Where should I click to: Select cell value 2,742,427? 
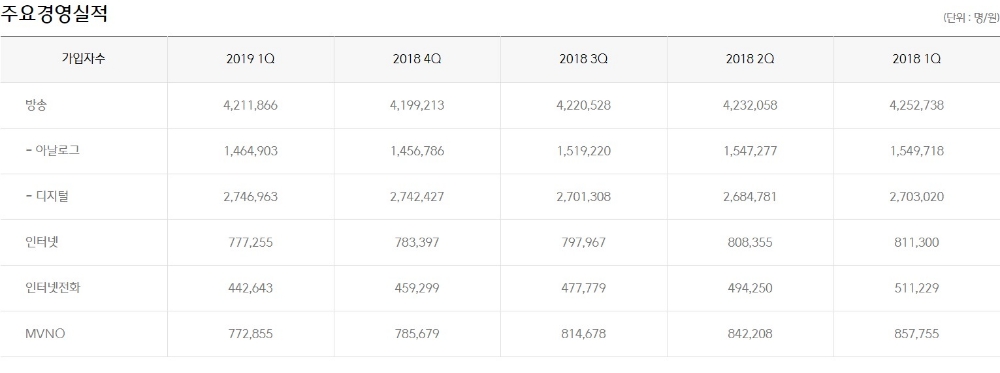pyautogui.click(x=417, y=196)
